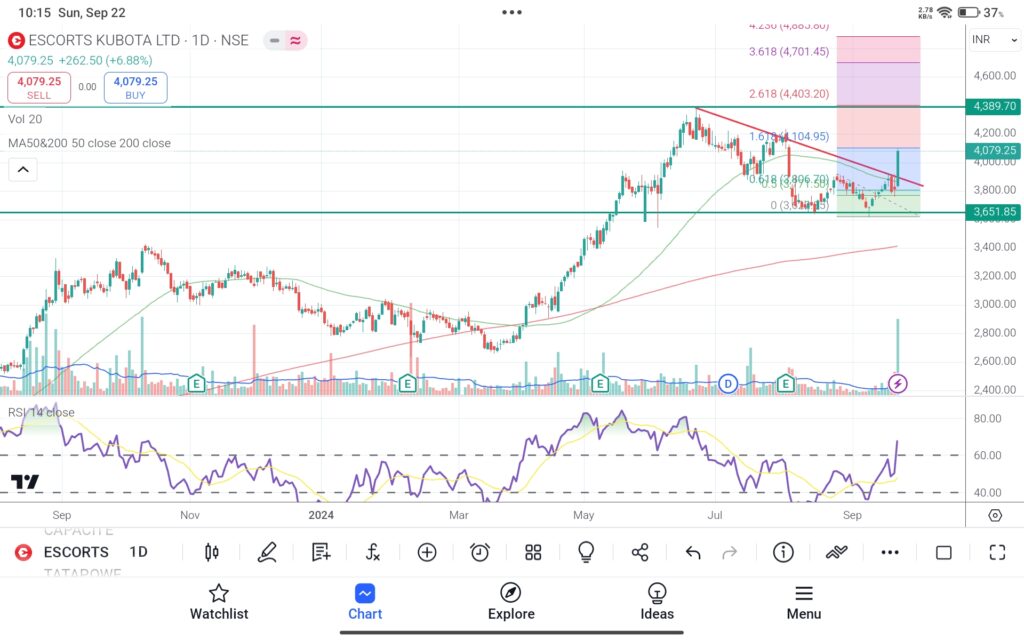
Task: Tap the 3,400.00 price axis value
Action: click(995, 247)
